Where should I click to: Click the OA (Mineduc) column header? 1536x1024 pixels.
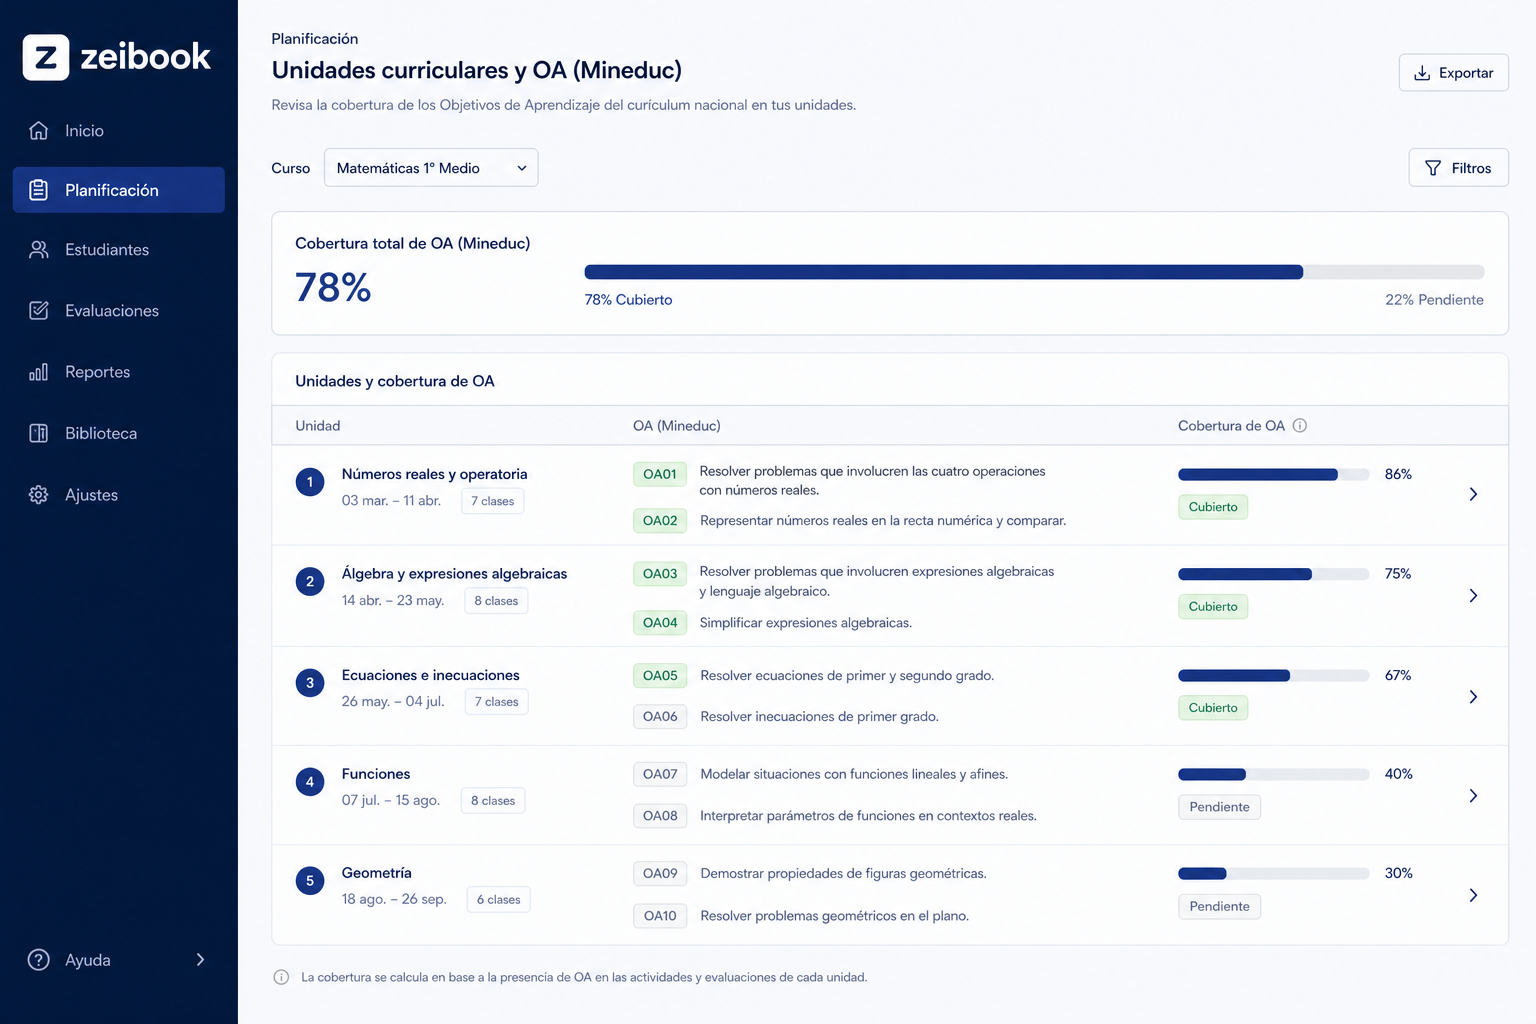point(677,426)
